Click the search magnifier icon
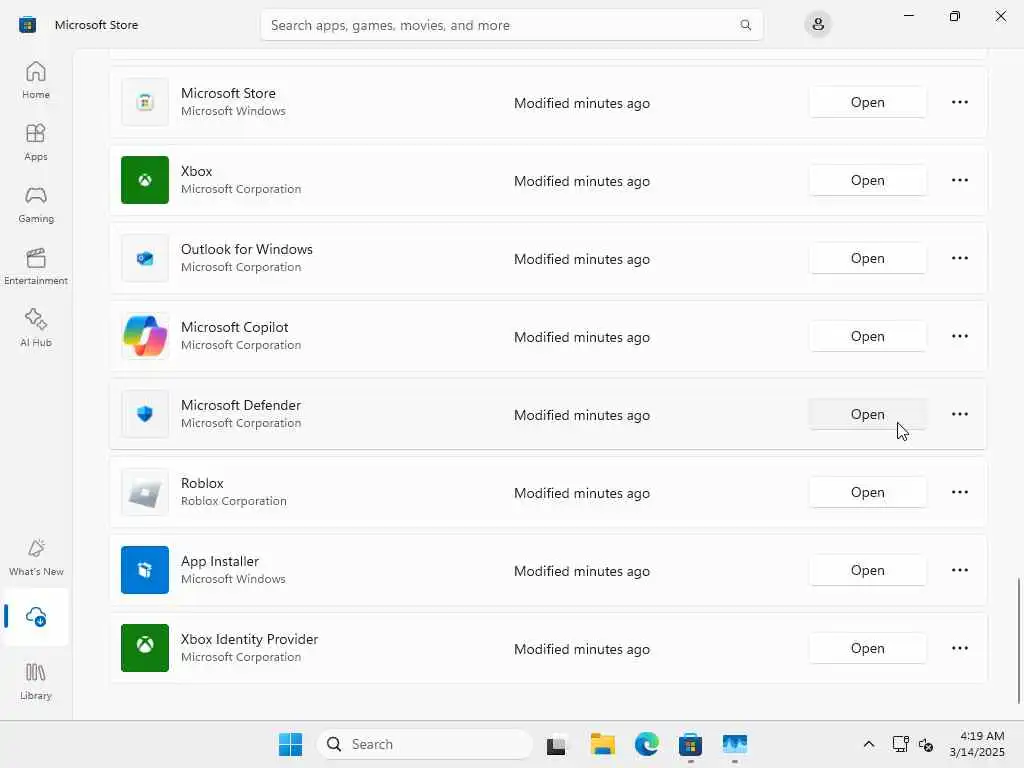Viewport: 1024px width, 768px height. [x=745, y=25]
